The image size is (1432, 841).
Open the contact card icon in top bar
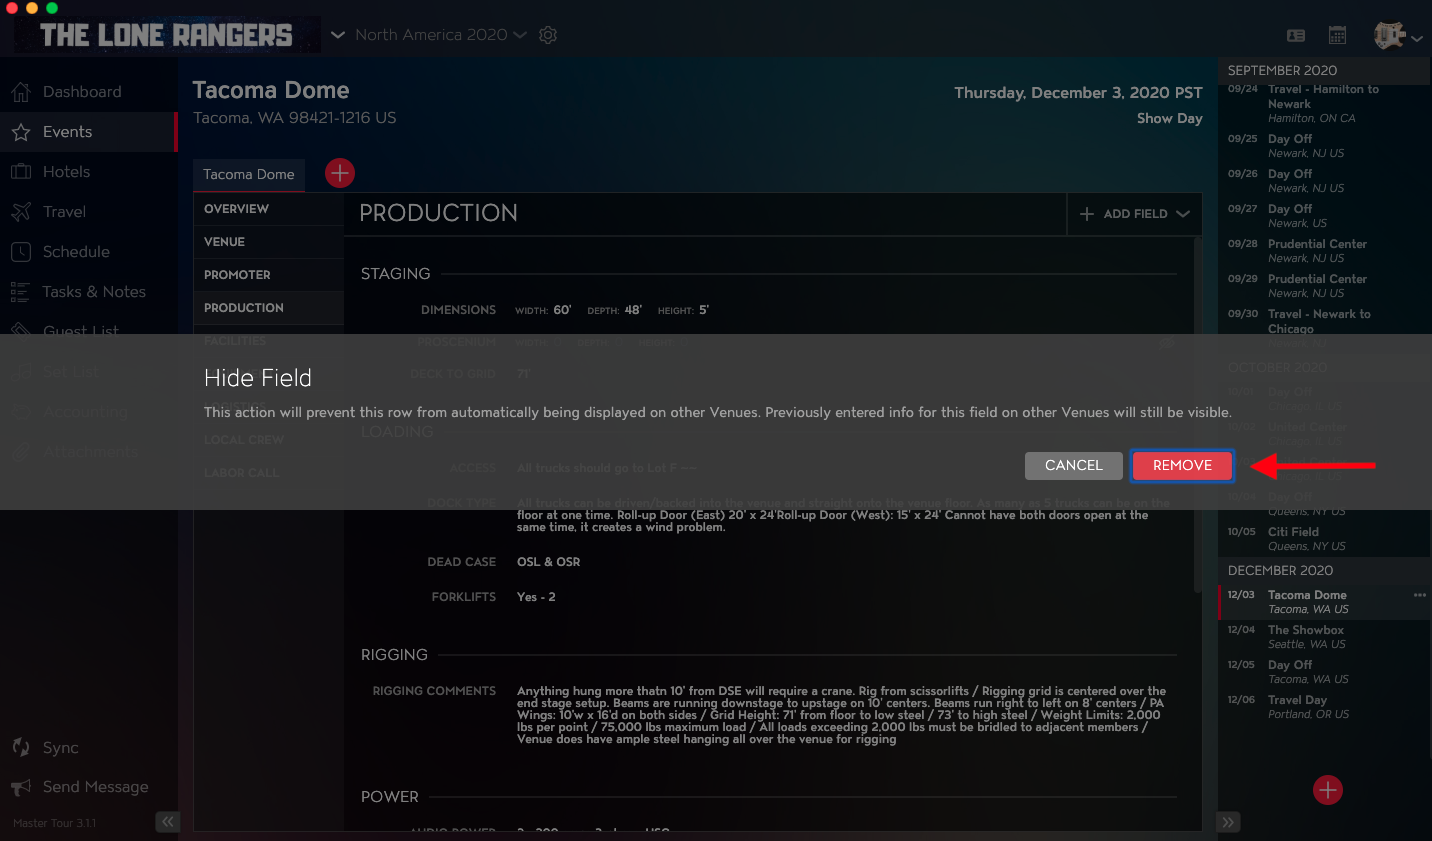(1295, 34)
